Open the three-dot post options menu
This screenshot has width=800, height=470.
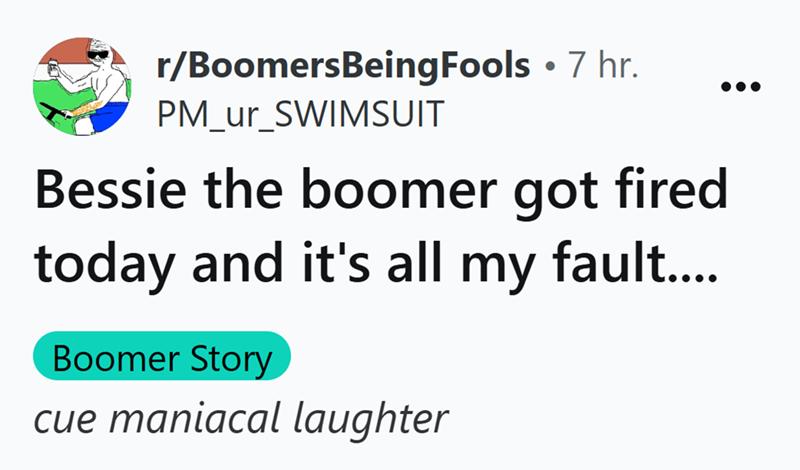point(740,88)
